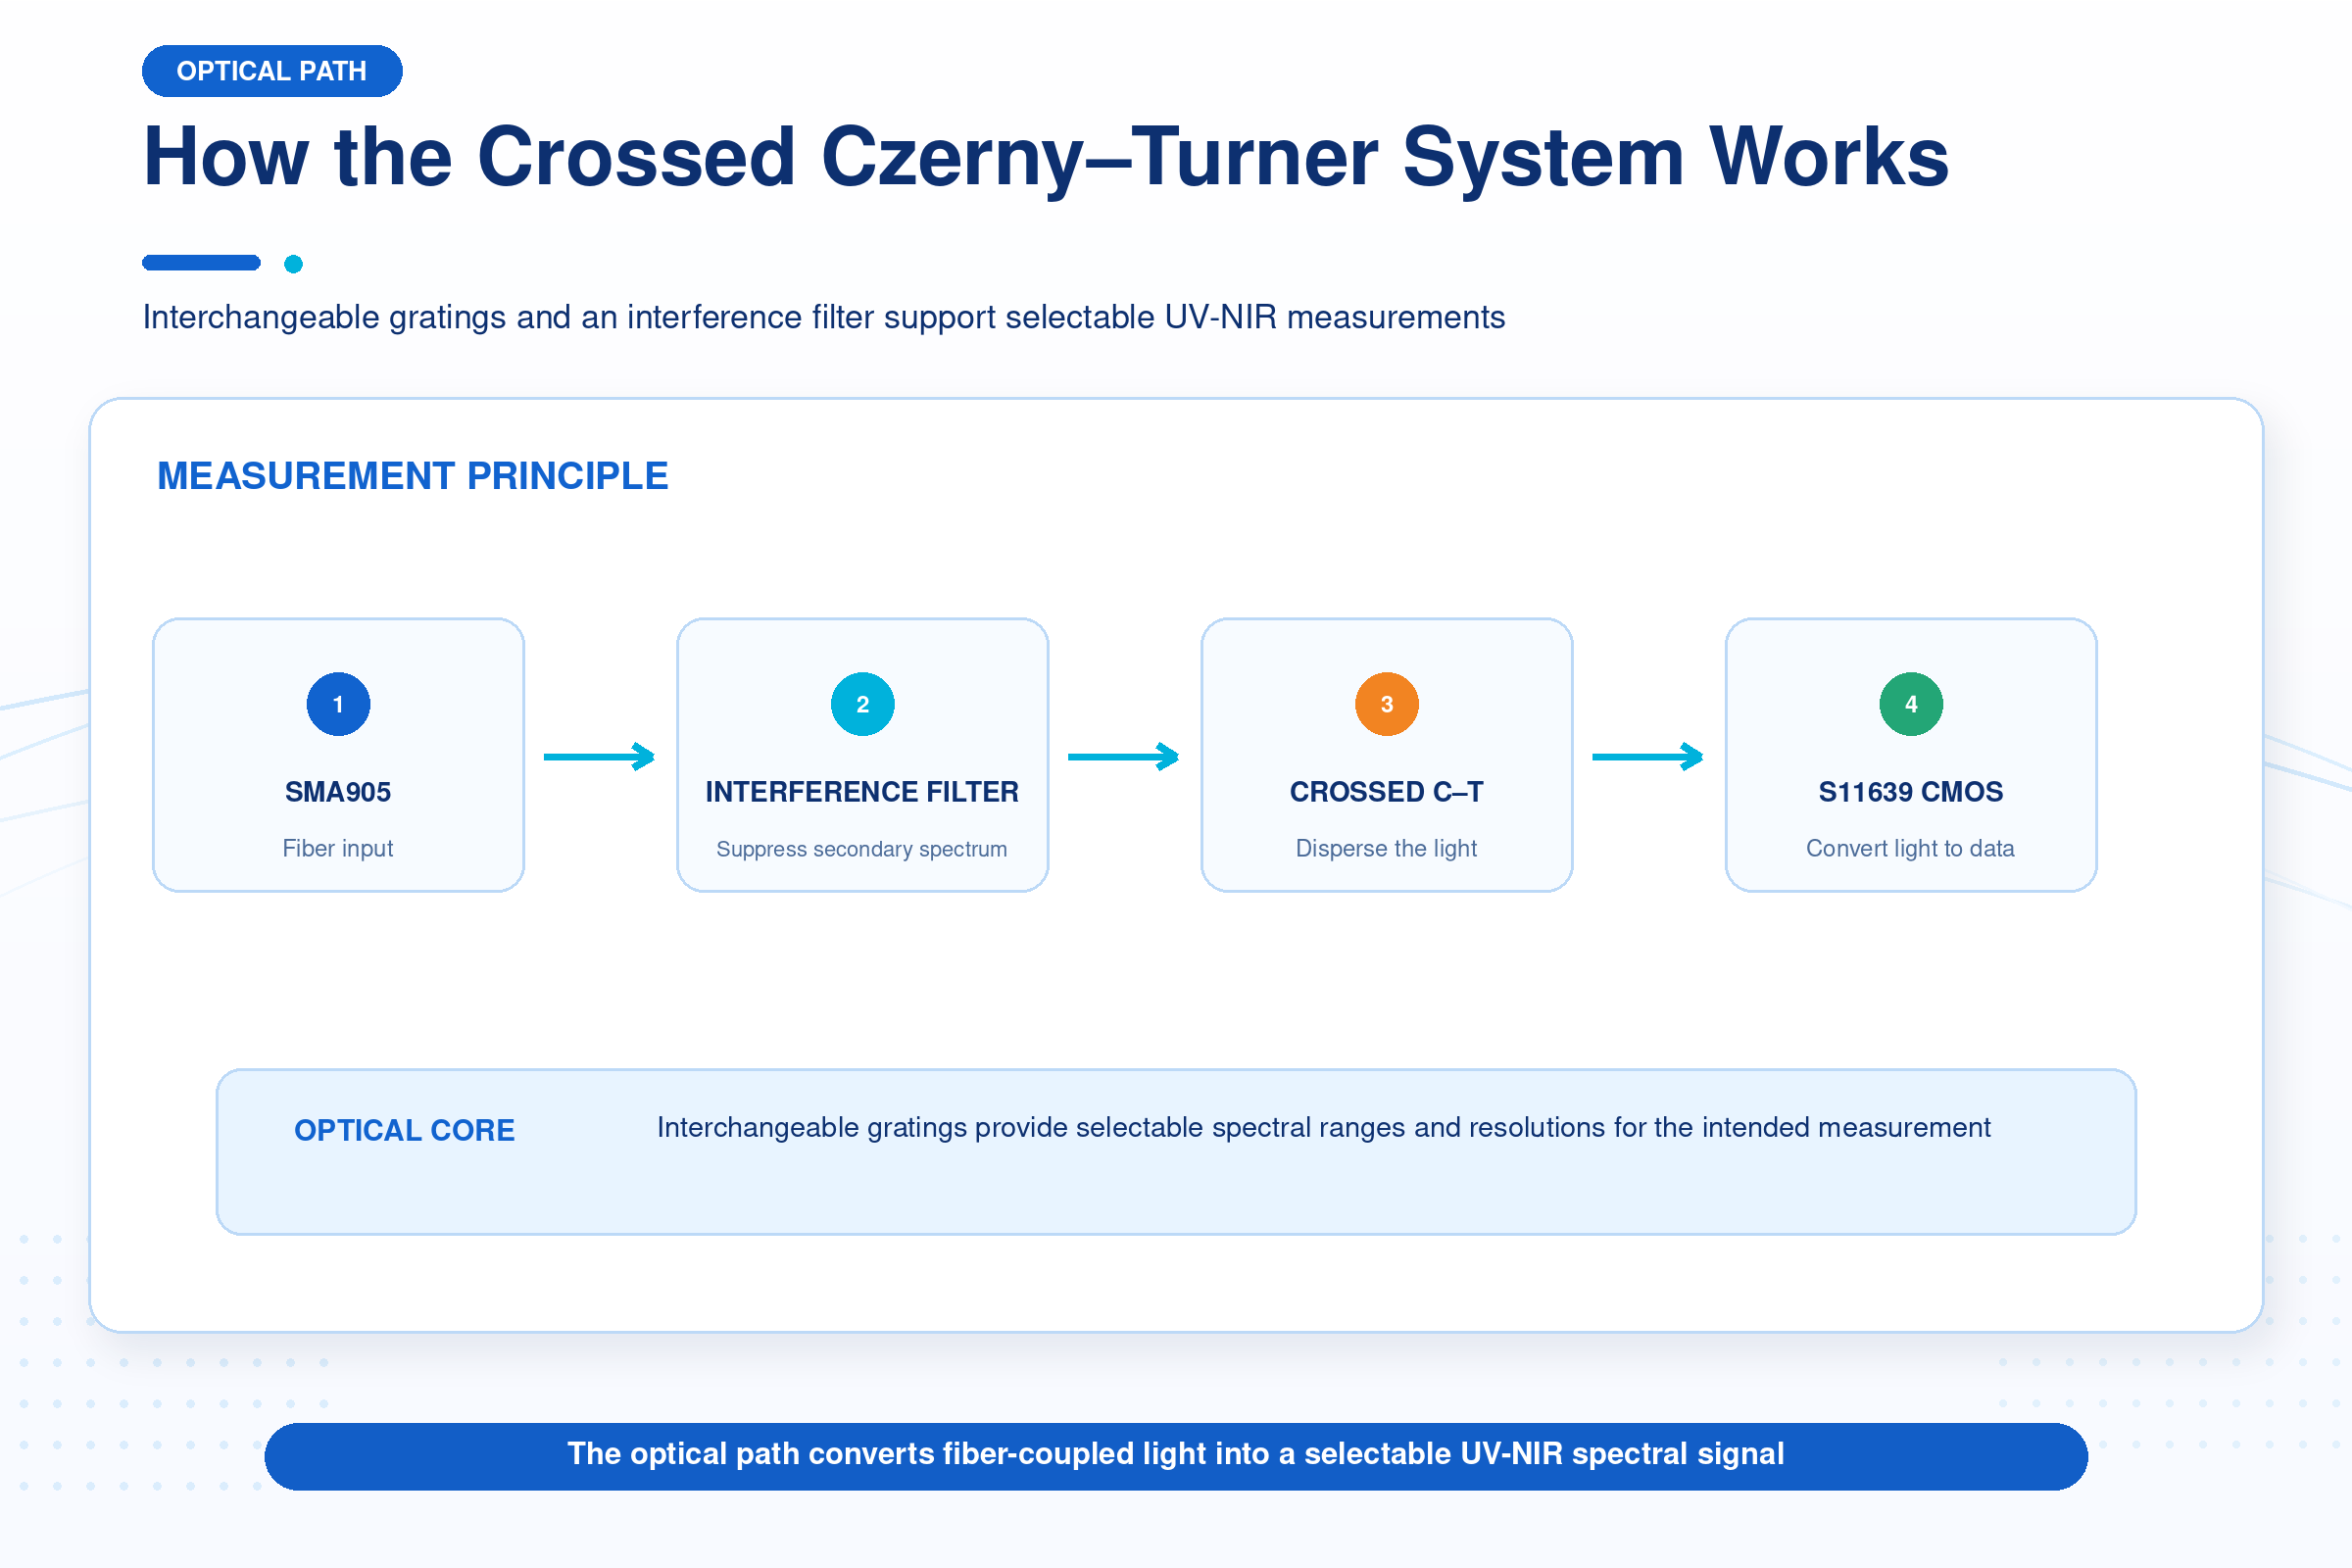Click the orange step 3 circle
The width and height of the screenshot is (2352, 1568).
1386,704
